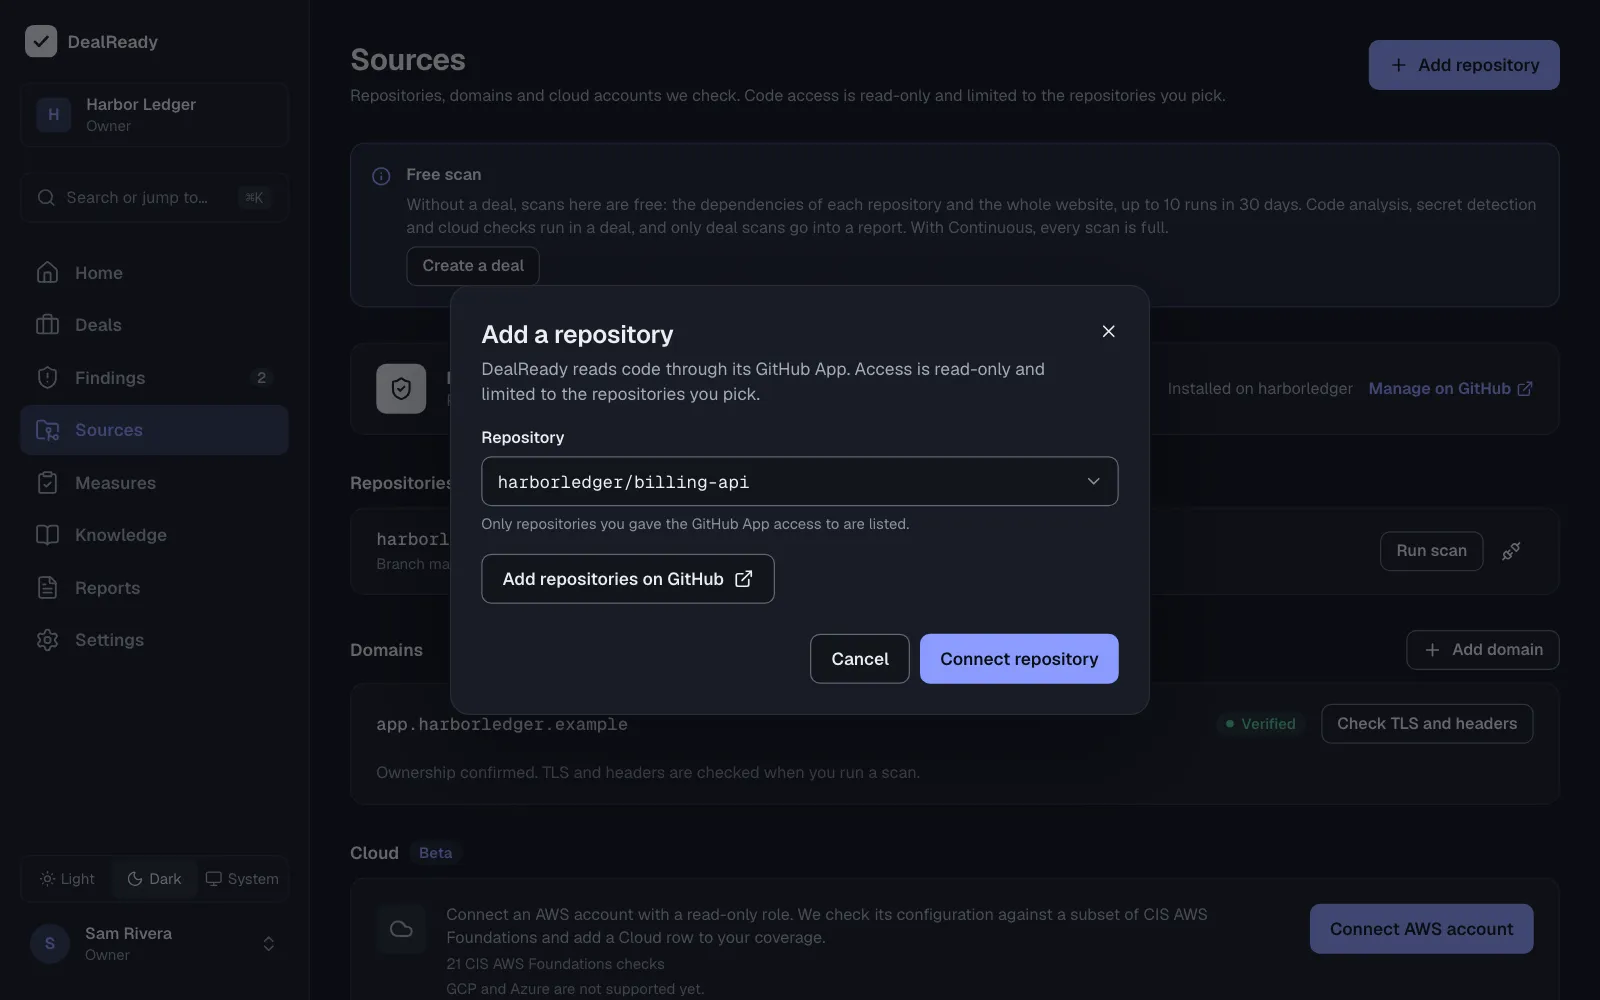Click the DealReady logo icon
This screenshot has width=1600, height=1000.
[x=41, y=41]
